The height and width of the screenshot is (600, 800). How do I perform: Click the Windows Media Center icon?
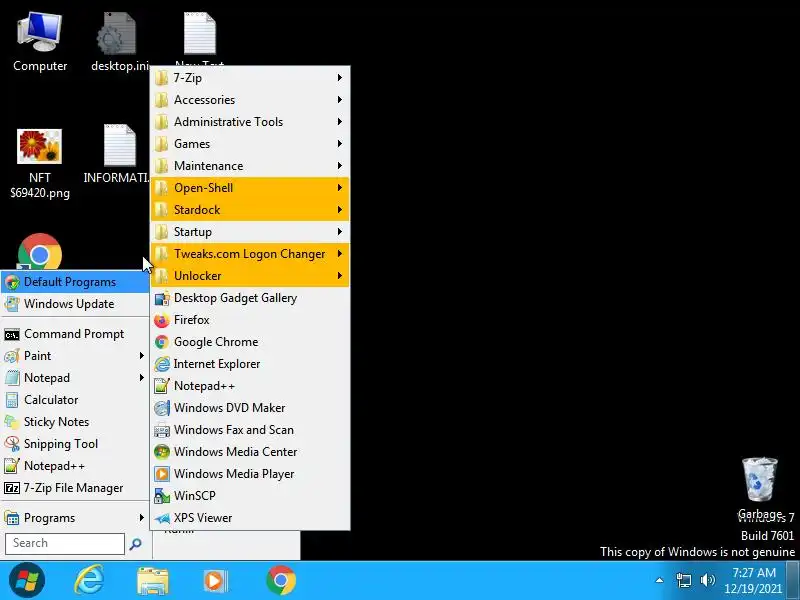(x=162, y=452)
